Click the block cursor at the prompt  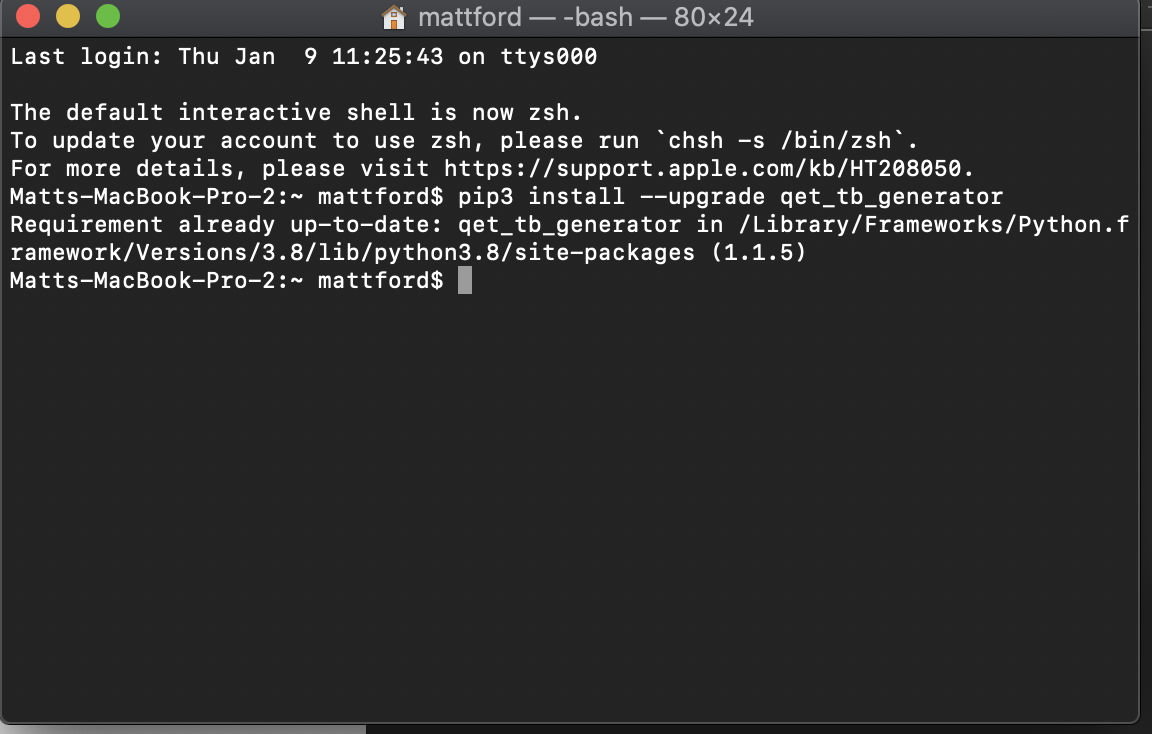point(464,281)
